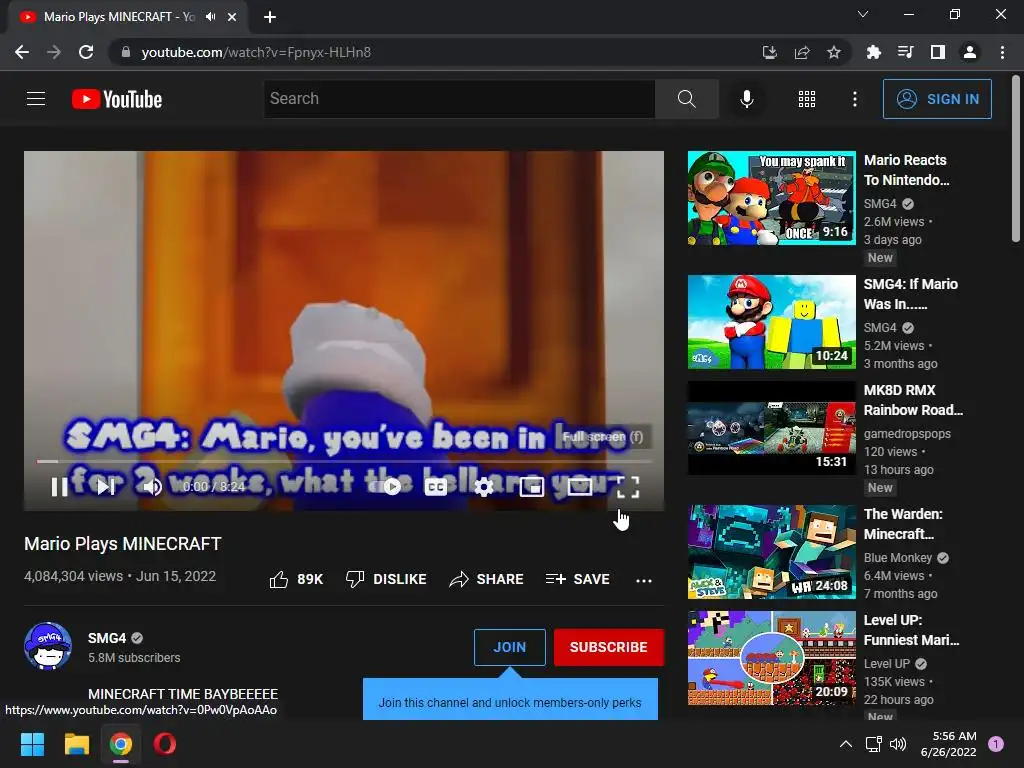This screenshot has width=1024, height=768.
Task: Open the tab search chevron
Action: pos(863,14)
